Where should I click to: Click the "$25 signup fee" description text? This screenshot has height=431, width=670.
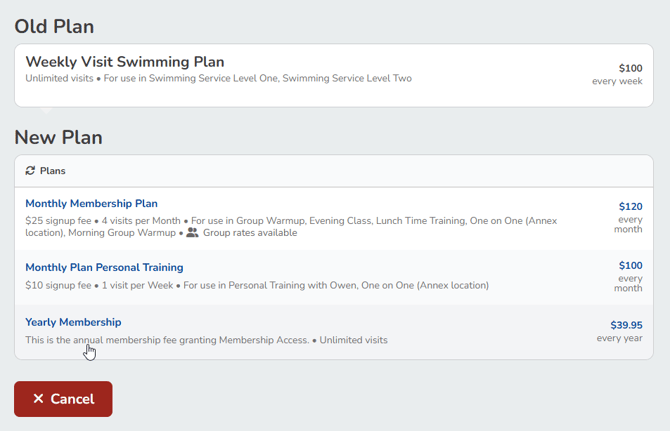(59, 220)
